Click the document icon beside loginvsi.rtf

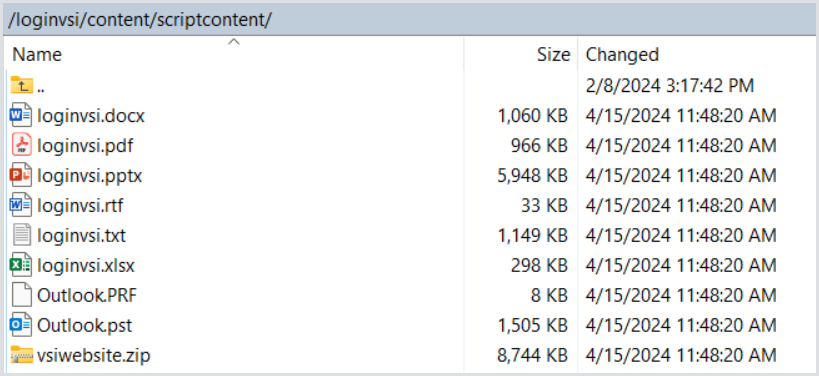pyautogui.click(x=21, y=205)
